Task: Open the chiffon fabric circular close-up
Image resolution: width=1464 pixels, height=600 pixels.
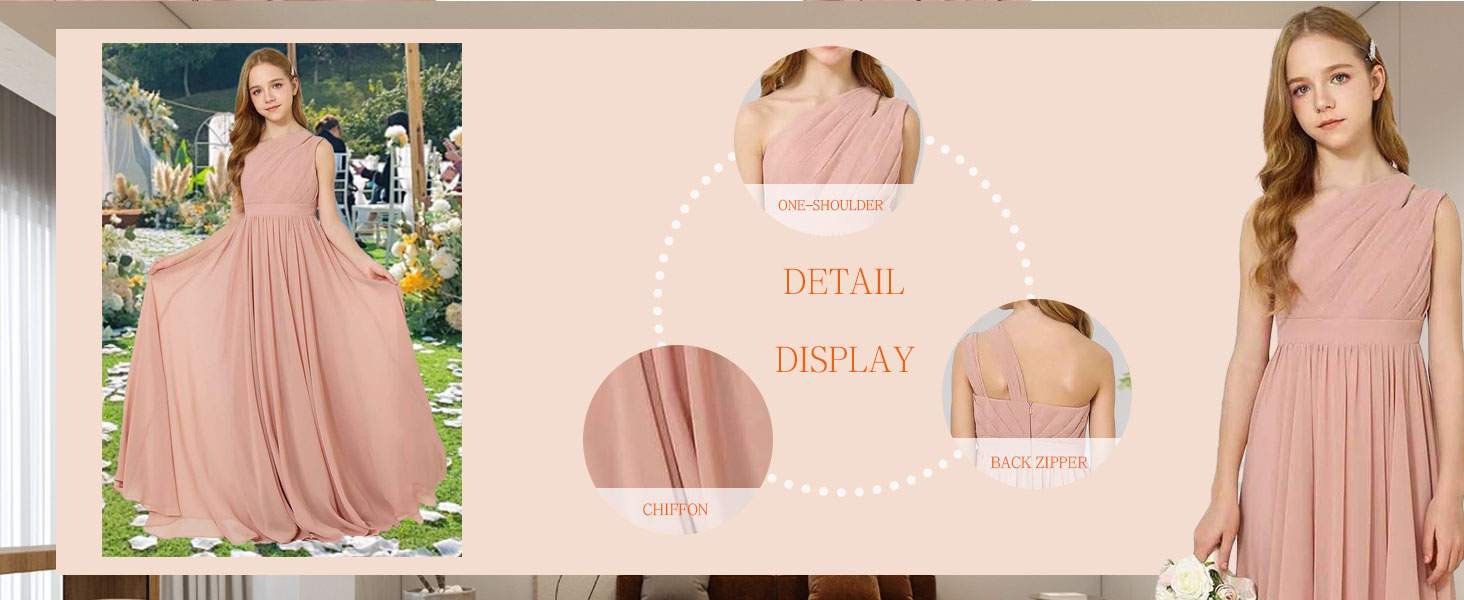Action: pyautogui.click(x=678, y=439)
